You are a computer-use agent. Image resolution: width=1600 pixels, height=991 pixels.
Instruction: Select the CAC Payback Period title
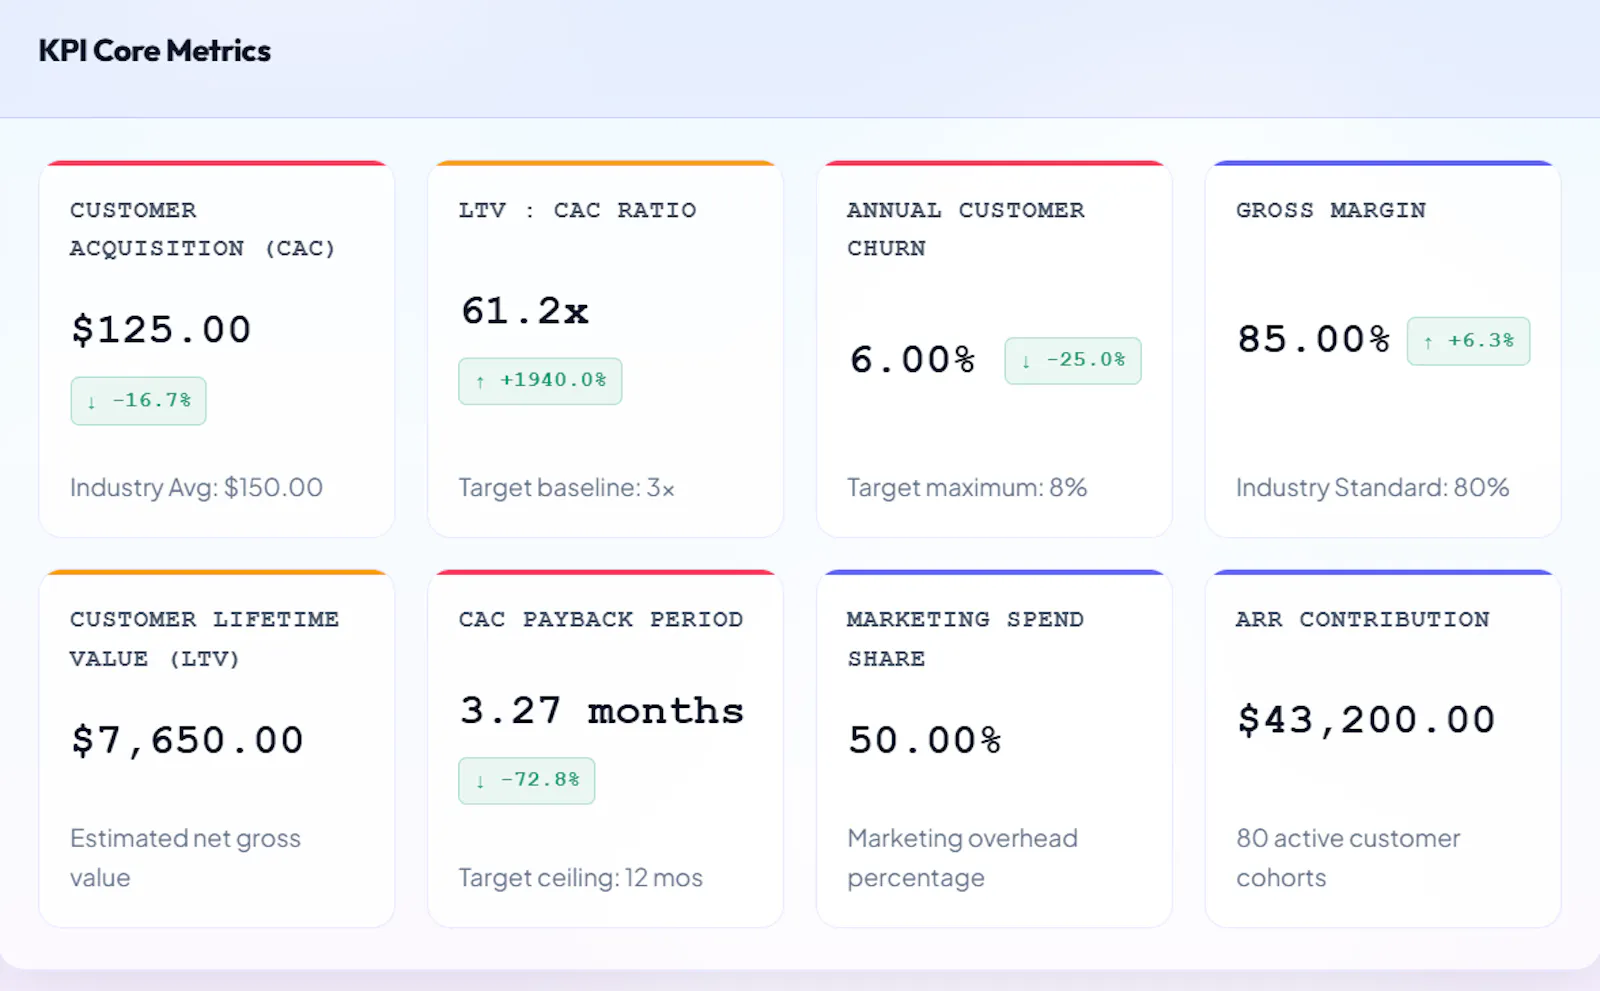click(x=601, y=619)
